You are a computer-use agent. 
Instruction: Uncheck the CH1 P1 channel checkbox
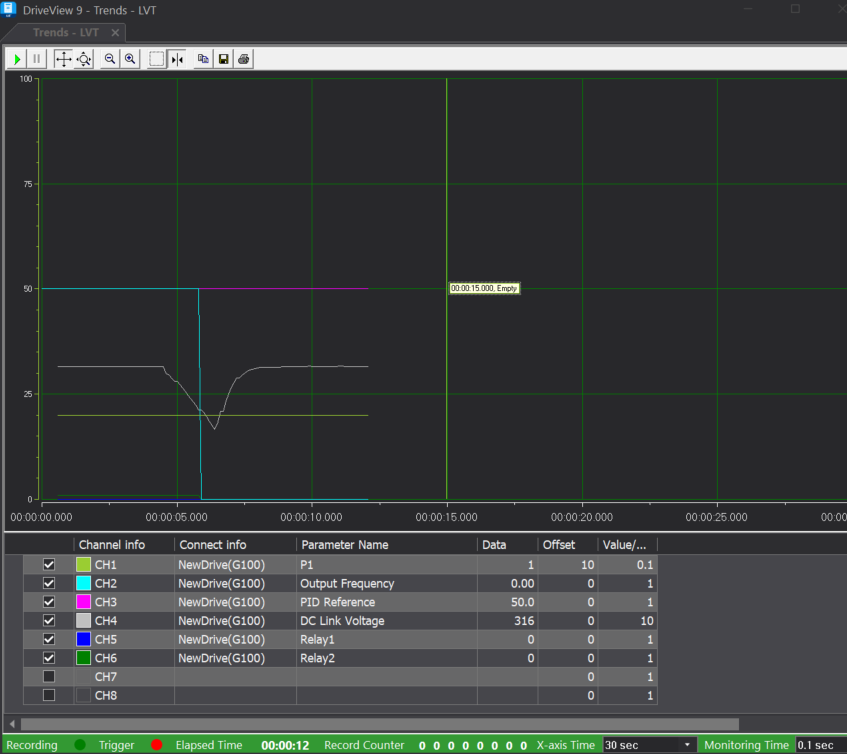point(49,564)
